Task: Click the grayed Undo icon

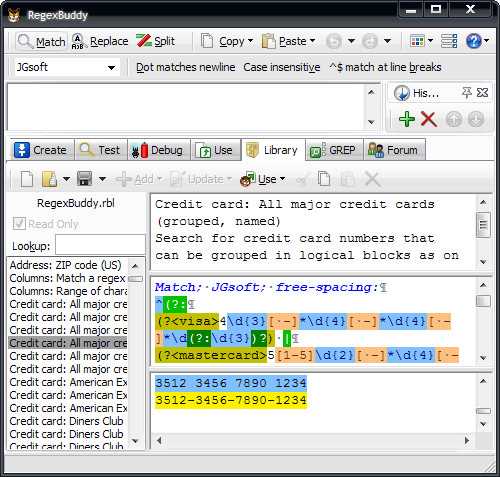Action: coord(334,41)
